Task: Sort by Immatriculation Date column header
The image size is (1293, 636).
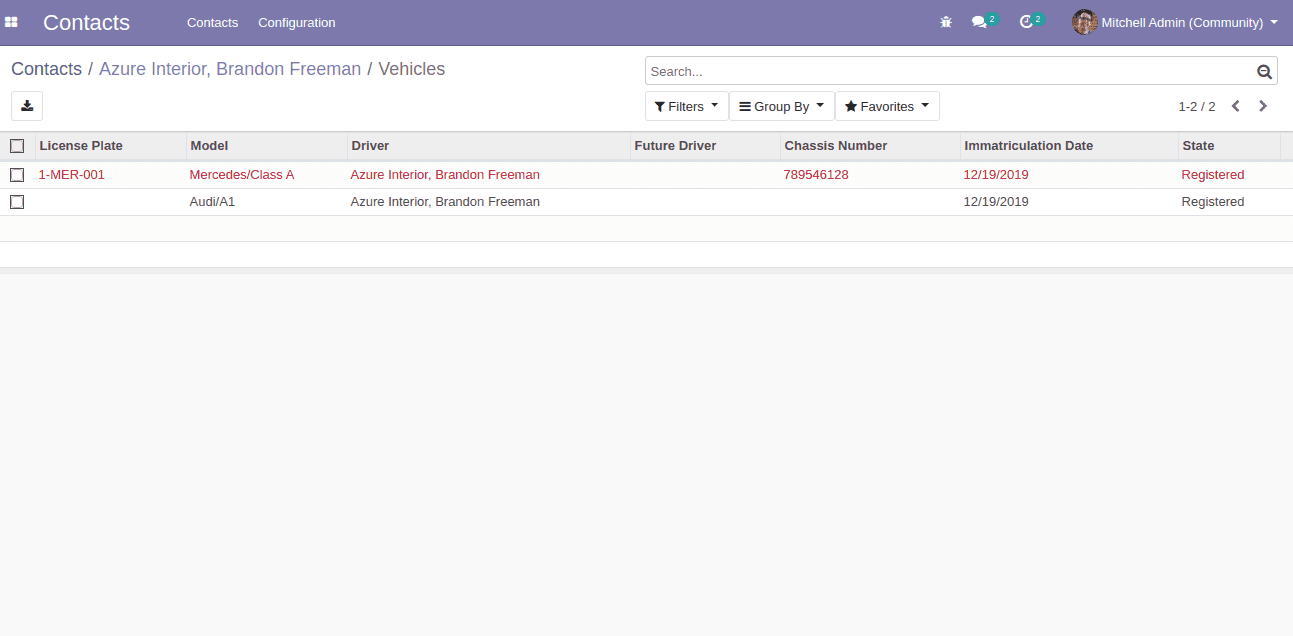Action: click(1069, 146)
